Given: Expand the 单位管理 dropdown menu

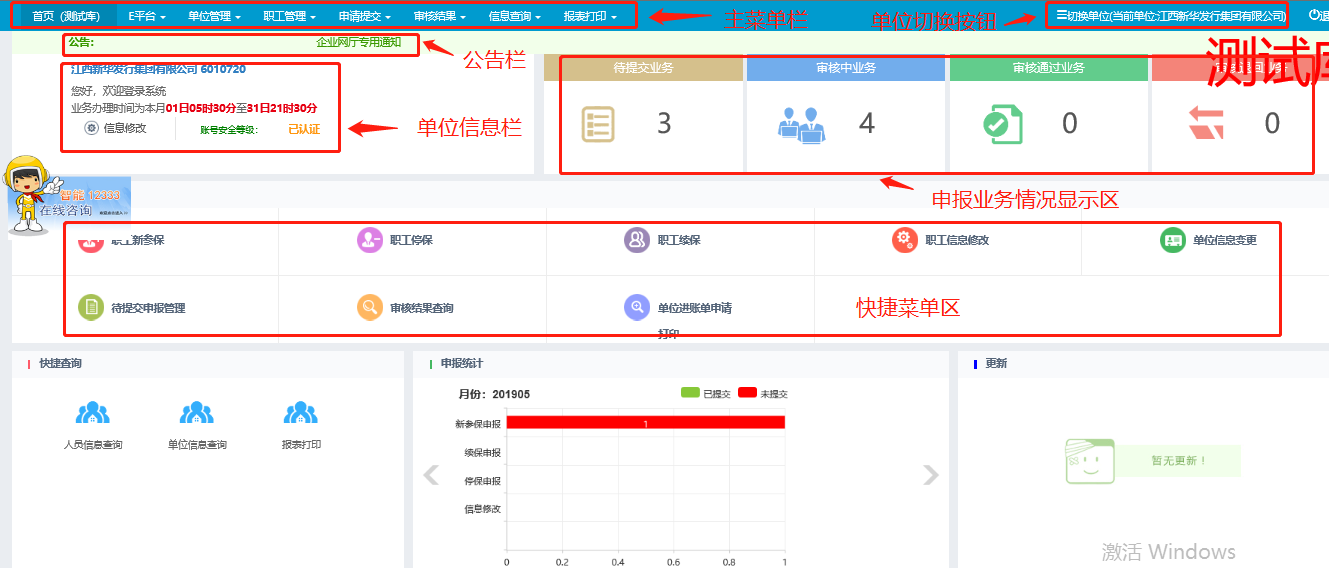Looking at the screenshot, I should pyautogui.click(x=214, y=16).
